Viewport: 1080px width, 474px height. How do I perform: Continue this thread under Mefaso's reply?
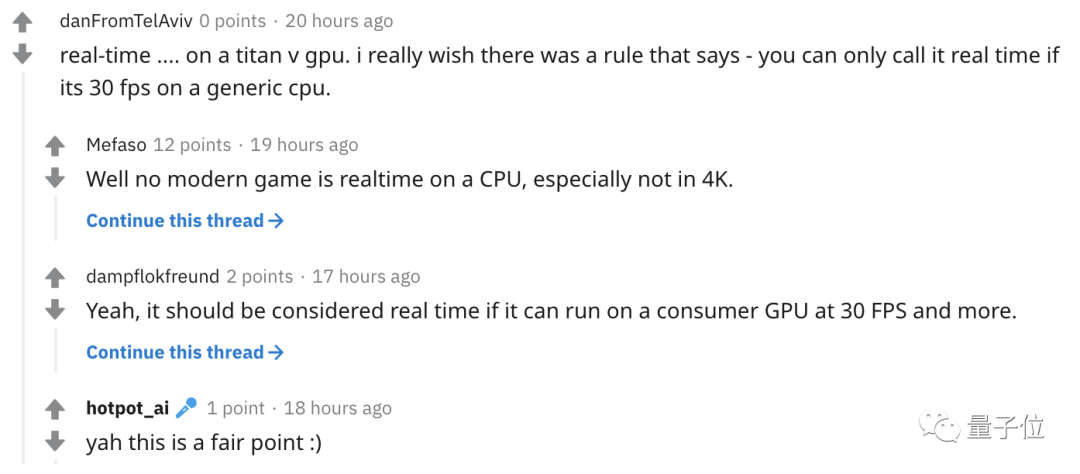point(185,221)
